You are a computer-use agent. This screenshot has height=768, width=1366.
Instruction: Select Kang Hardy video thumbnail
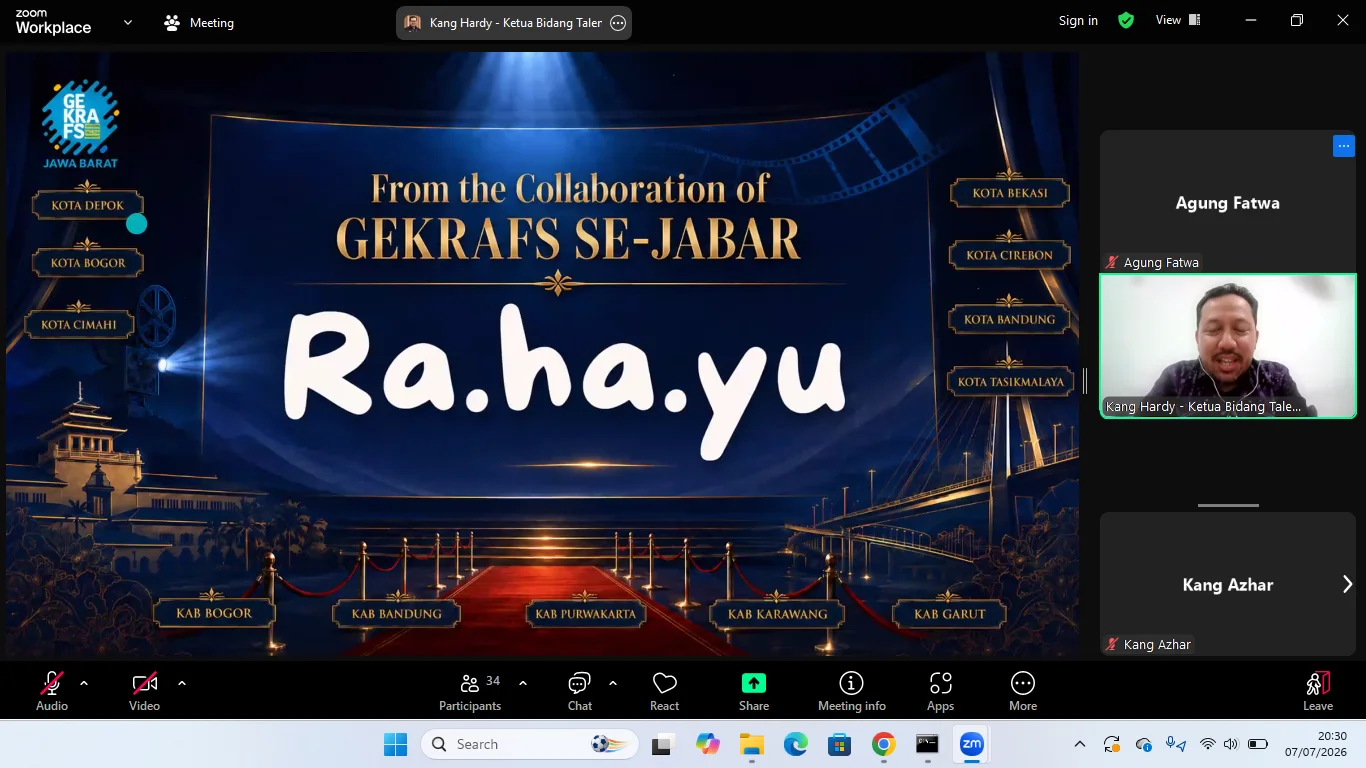[1228, 345]
